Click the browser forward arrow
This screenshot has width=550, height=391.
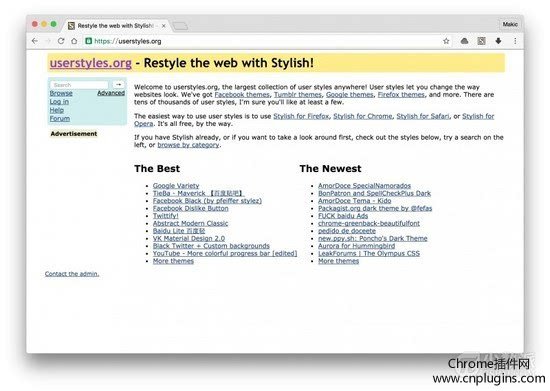[x=48, y=41]
